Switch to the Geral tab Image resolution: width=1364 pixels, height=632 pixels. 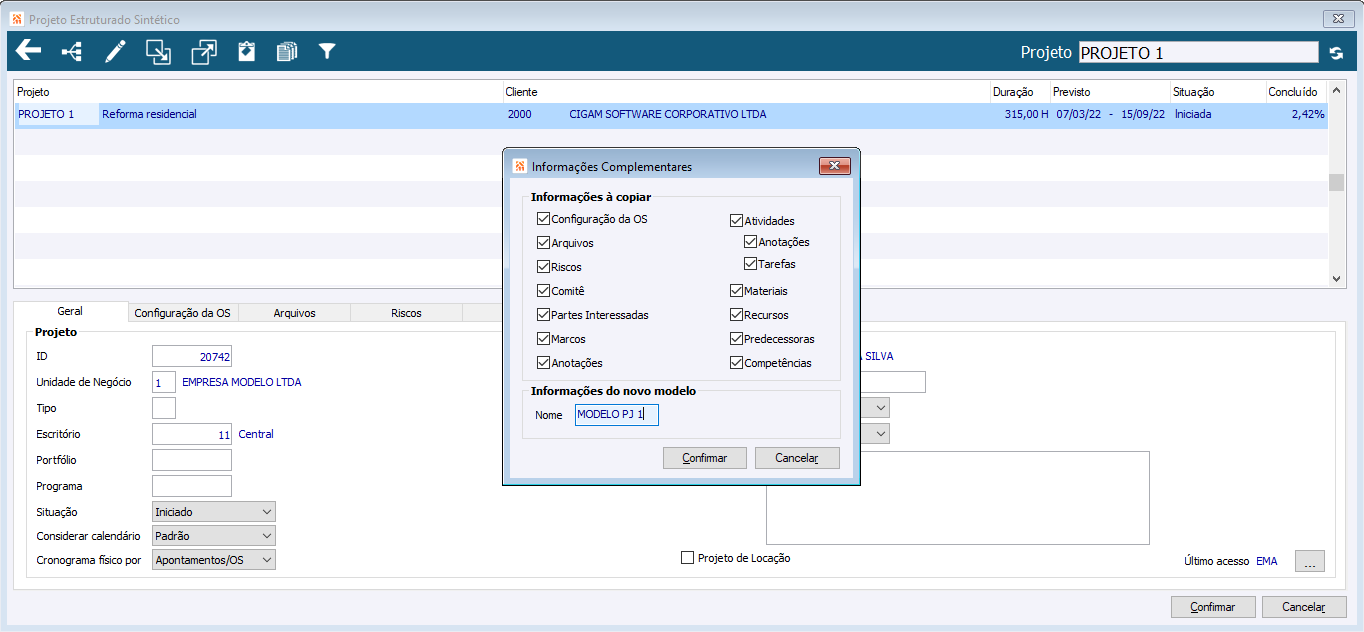70,312
